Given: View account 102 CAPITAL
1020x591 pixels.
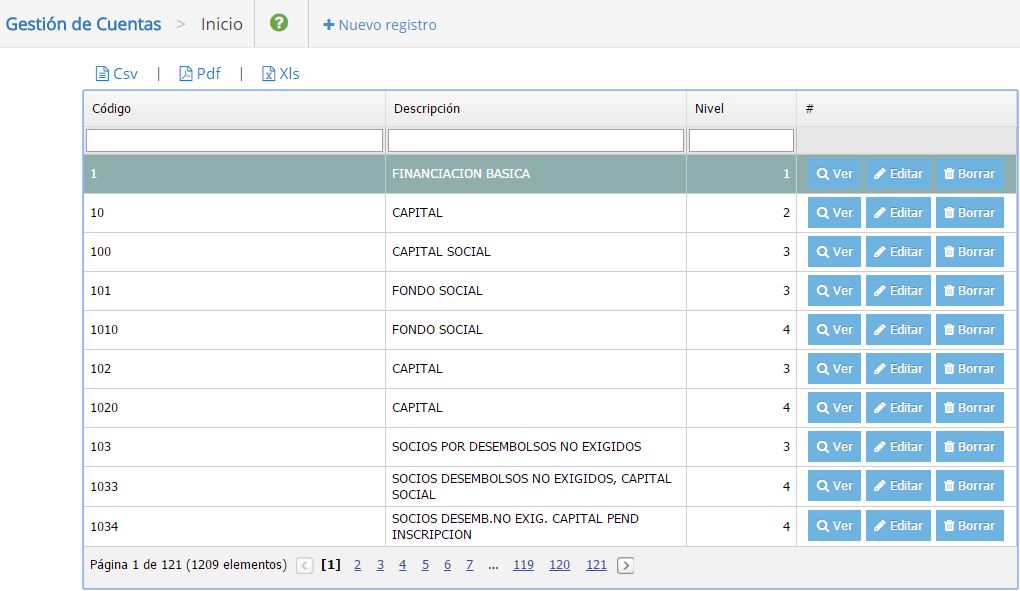Looking at the screenshot, I should (x=834, y=369).
